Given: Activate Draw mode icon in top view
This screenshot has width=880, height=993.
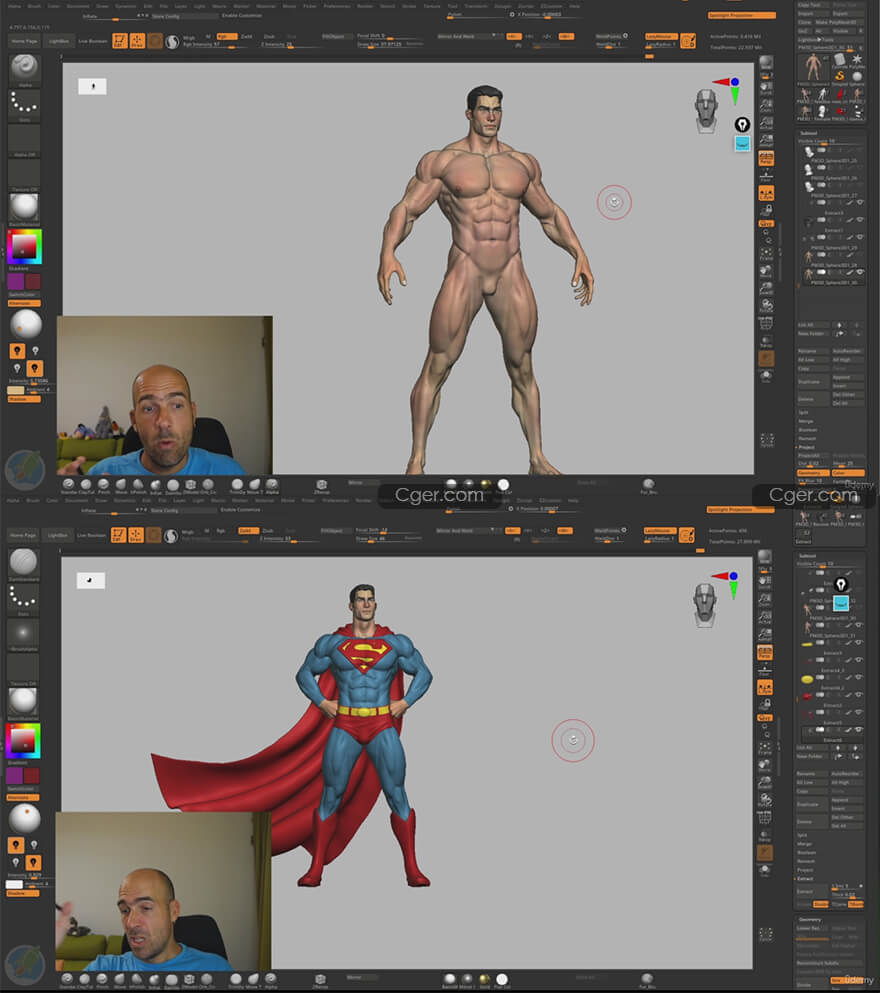Looking at the screenshot, I should 137,41.
